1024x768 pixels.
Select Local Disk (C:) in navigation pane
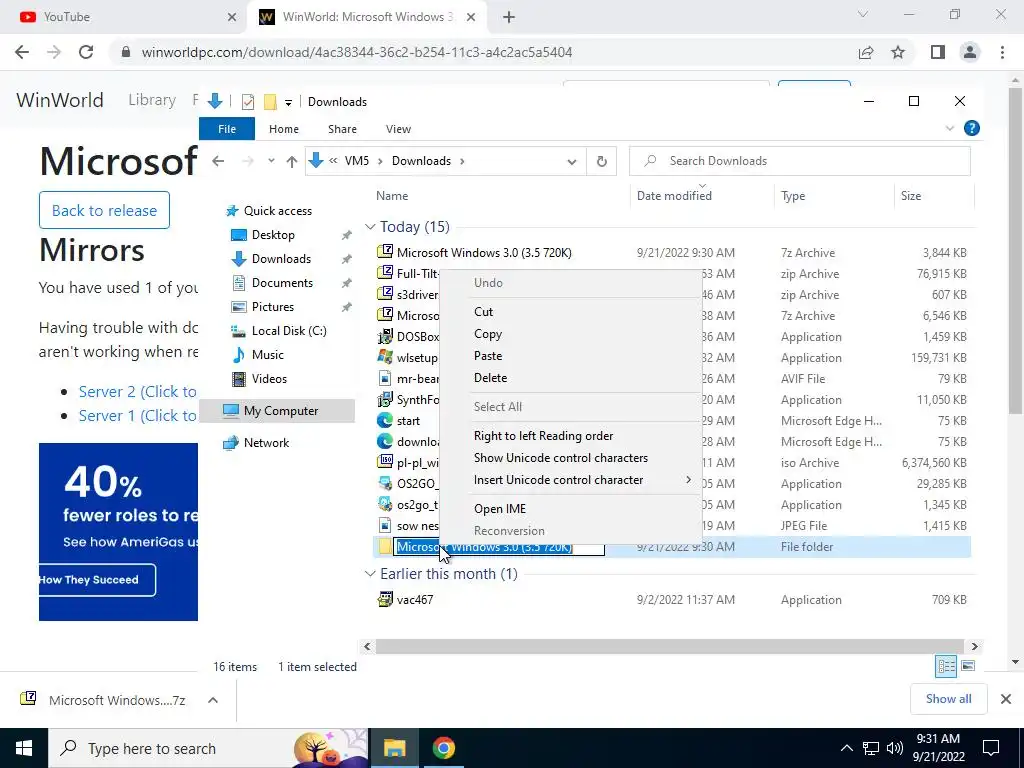[289, 331]
